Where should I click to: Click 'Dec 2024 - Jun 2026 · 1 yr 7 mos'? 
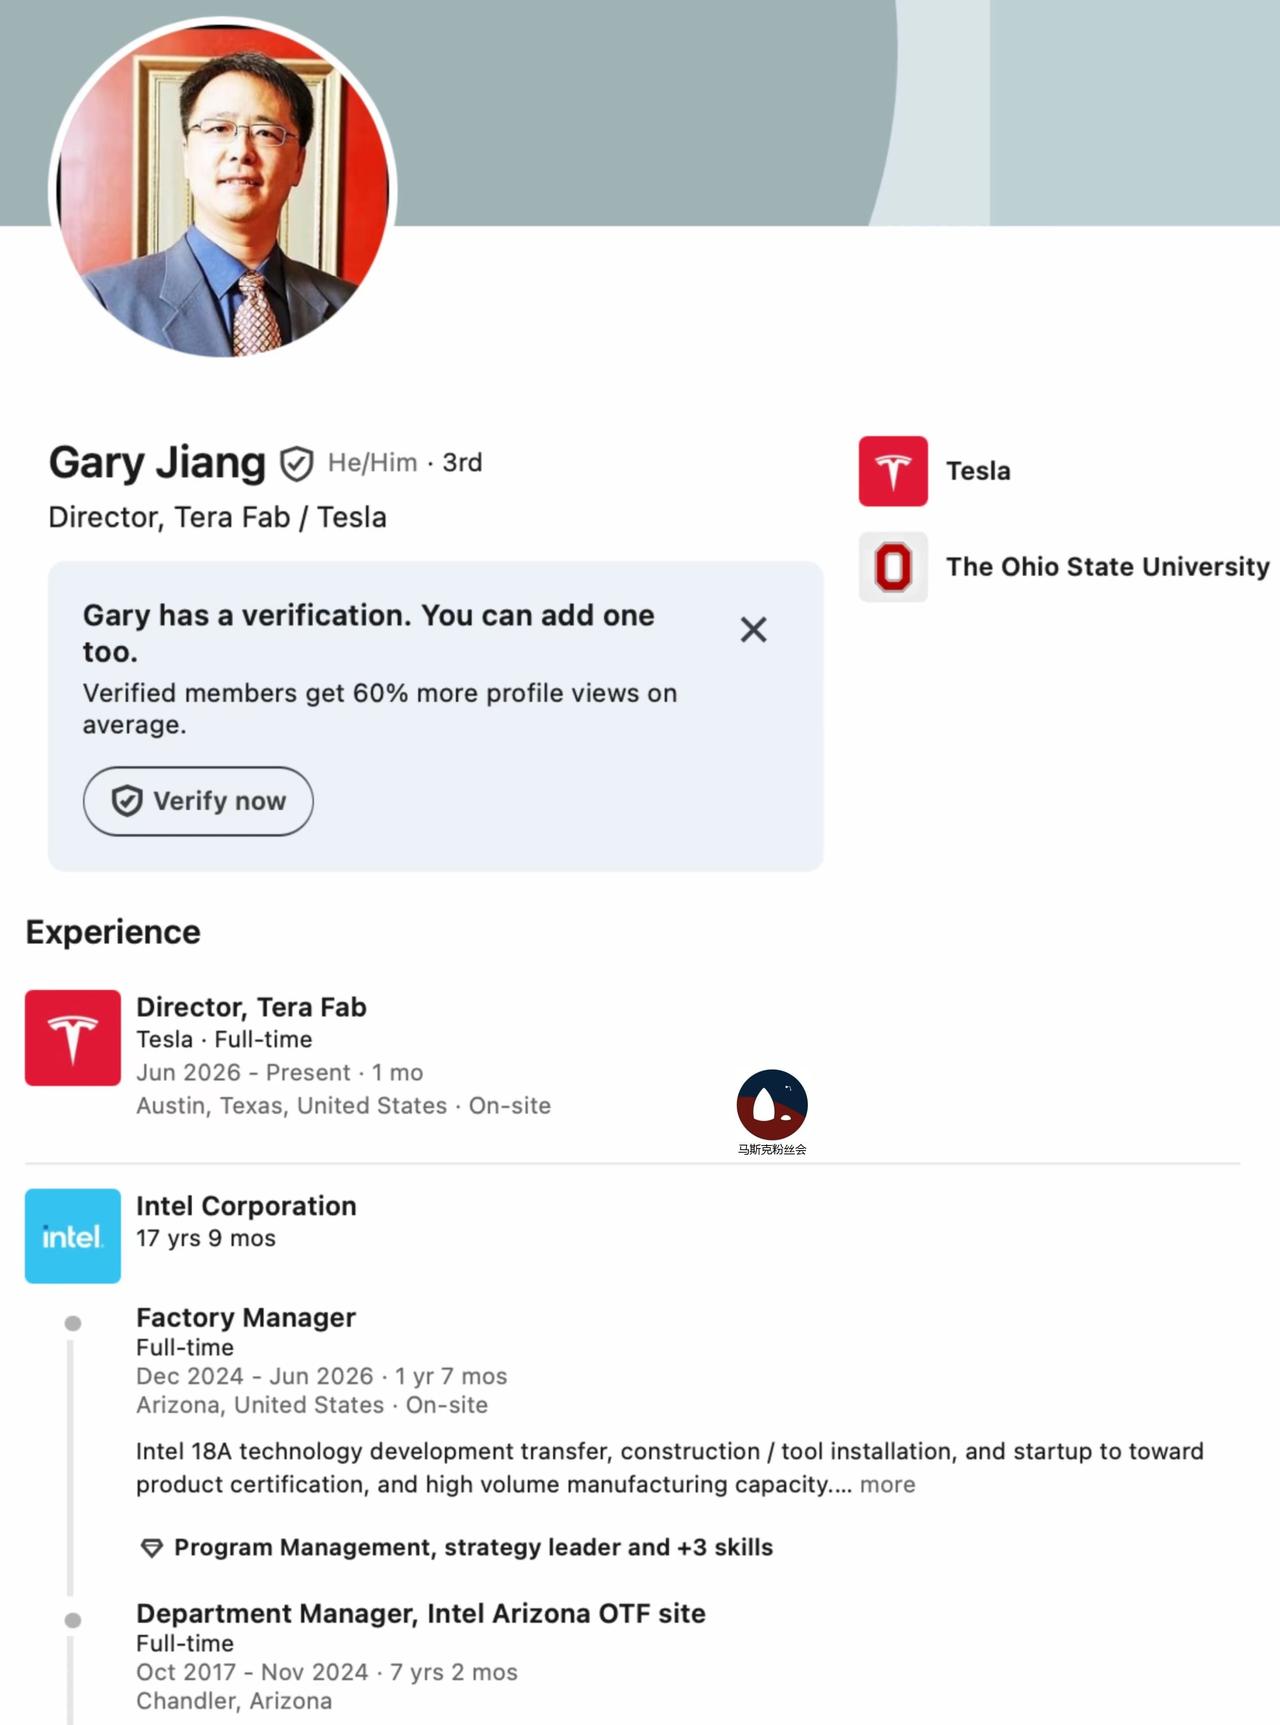[x=321, y=1376]
